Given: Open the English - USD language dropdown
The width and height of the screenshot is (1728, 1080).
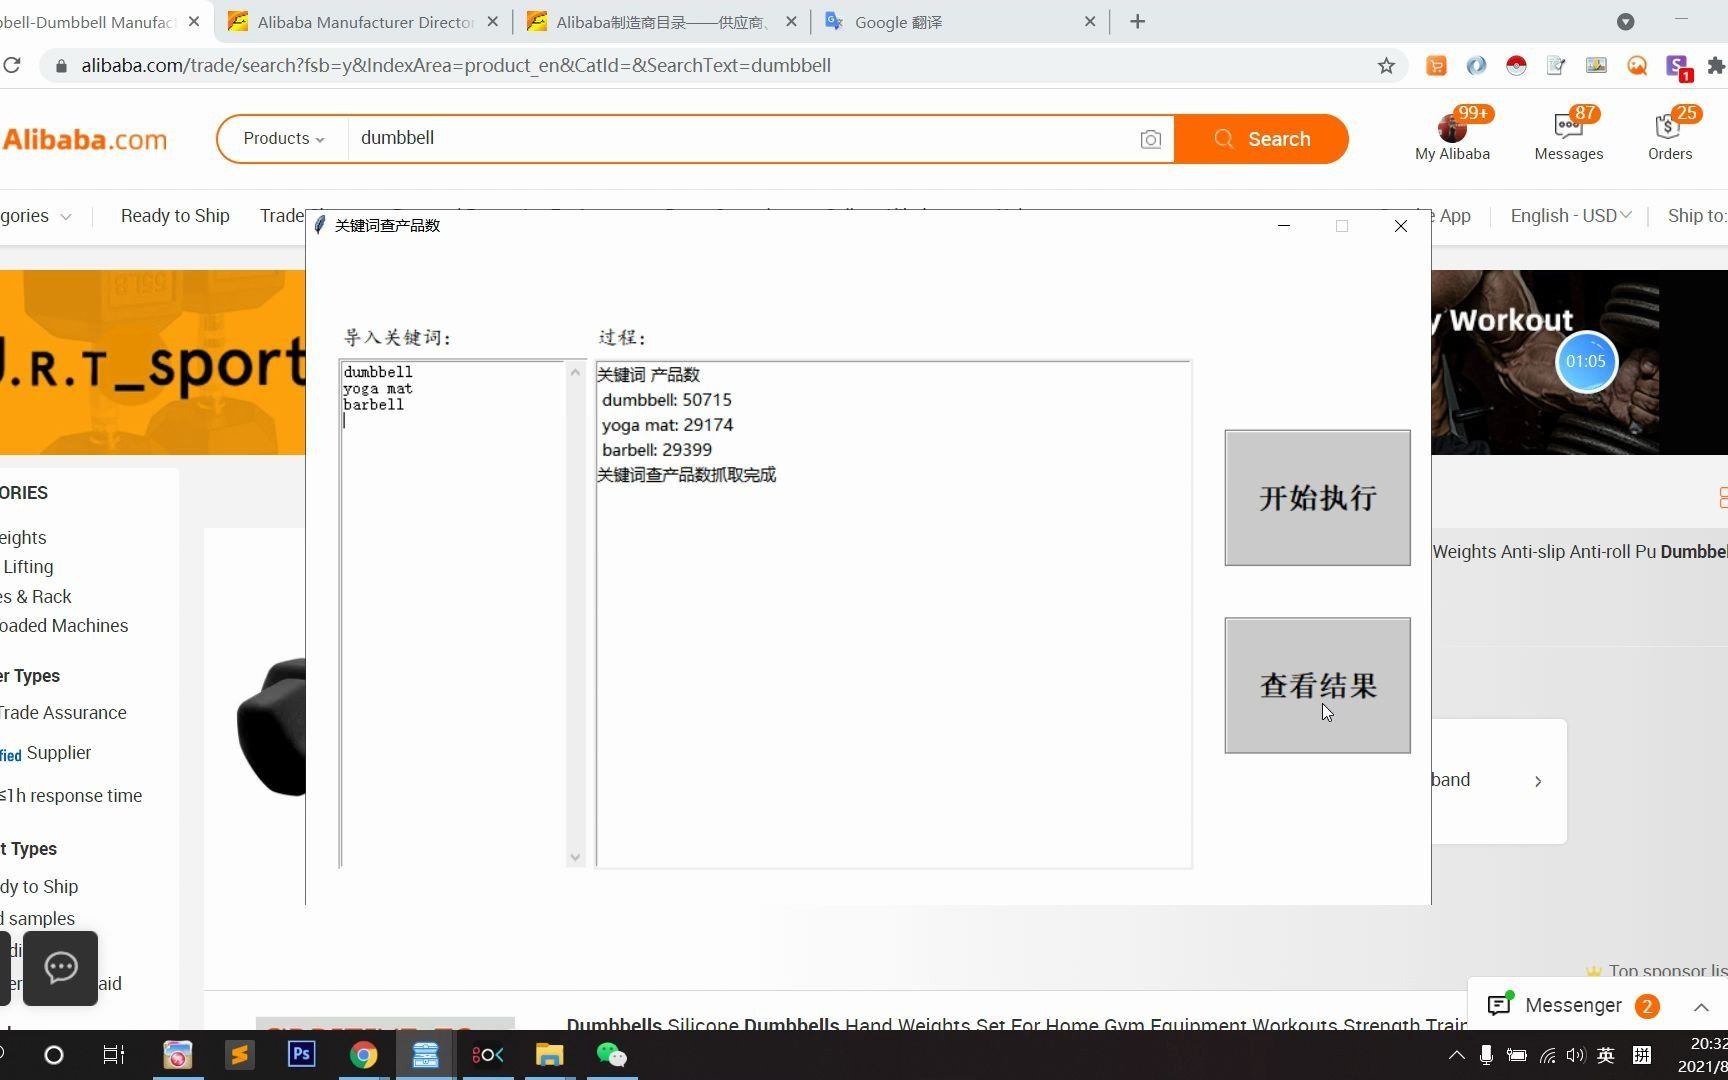Looking at the screenshot, I should click(1571, 216).
